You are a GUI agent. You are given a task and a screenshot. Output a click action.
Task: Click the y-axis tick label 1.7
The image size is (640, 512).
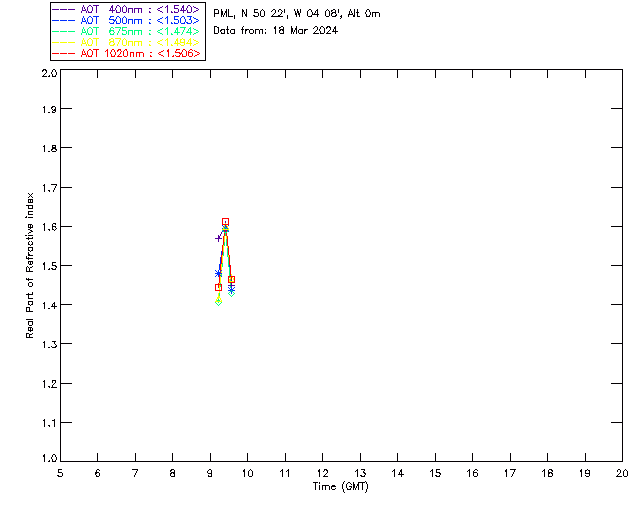[x=49, y=188]
